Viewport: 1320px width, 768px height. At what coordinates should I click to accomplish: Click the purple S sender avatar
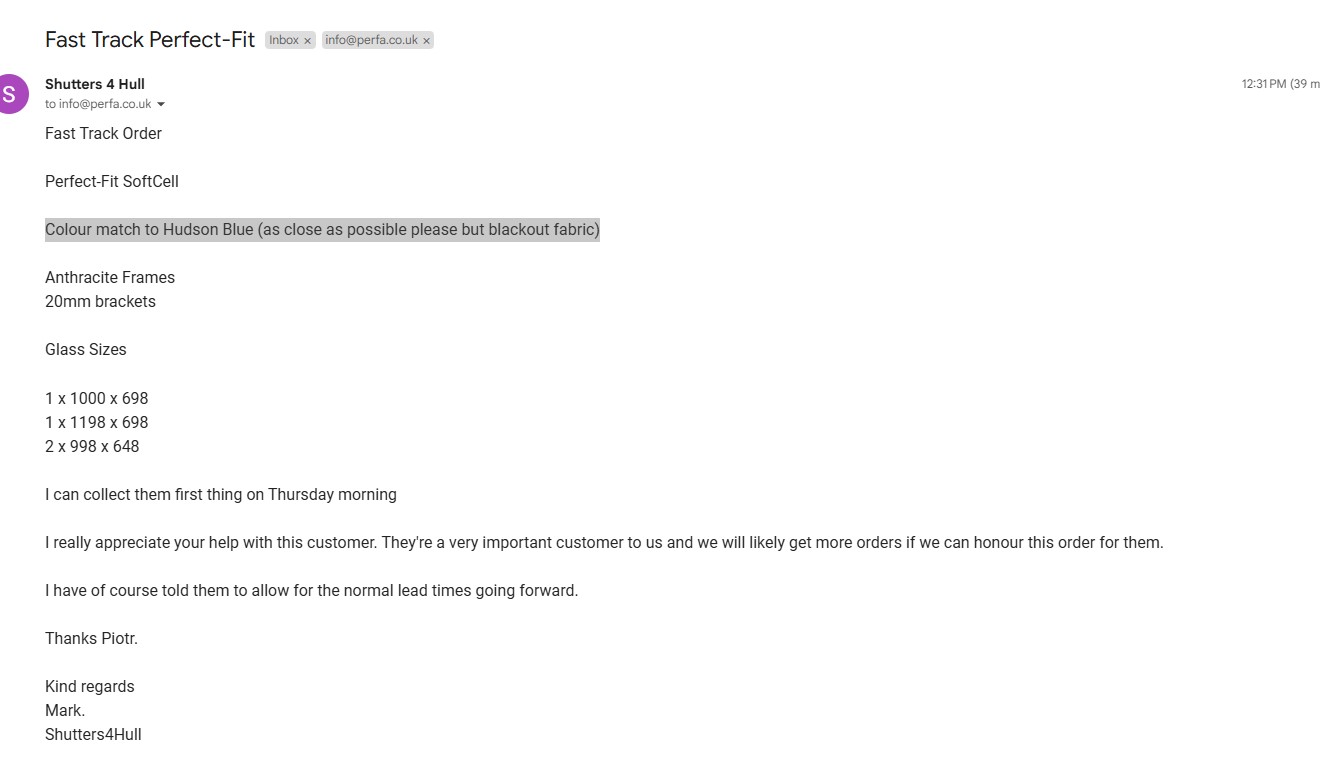pos(11,94)
